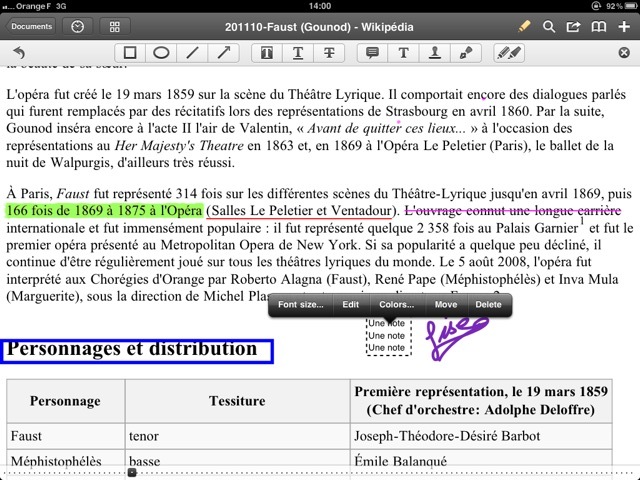Viewport: 640px width, 480px height.
Task: Select the ellipse shape tool
Action: point(160,52)
